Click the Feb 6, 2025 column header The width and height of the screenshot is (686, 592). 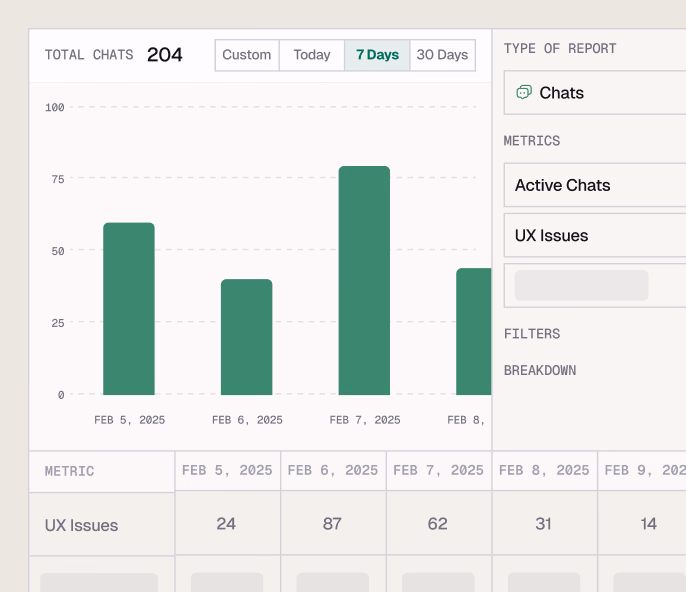[x=332, y=470]
